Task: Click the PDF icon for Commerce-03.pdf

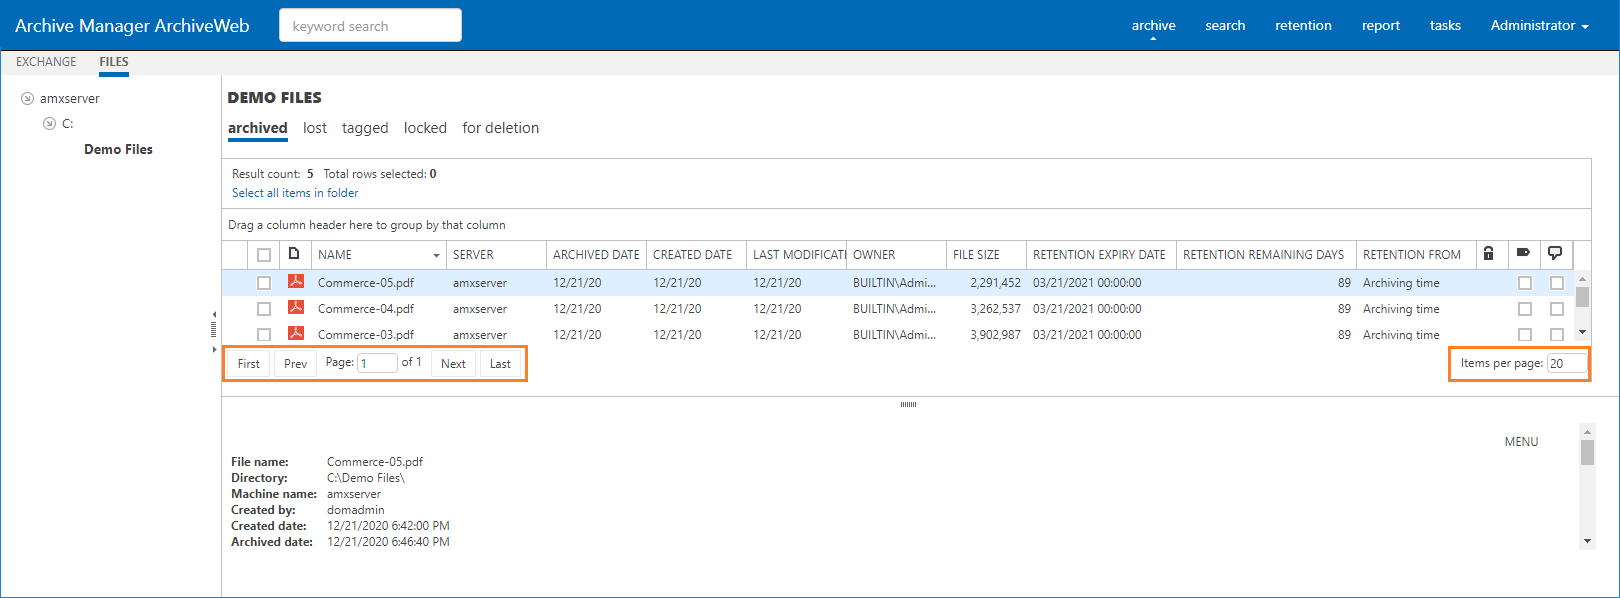Action: tap(296, 333)
